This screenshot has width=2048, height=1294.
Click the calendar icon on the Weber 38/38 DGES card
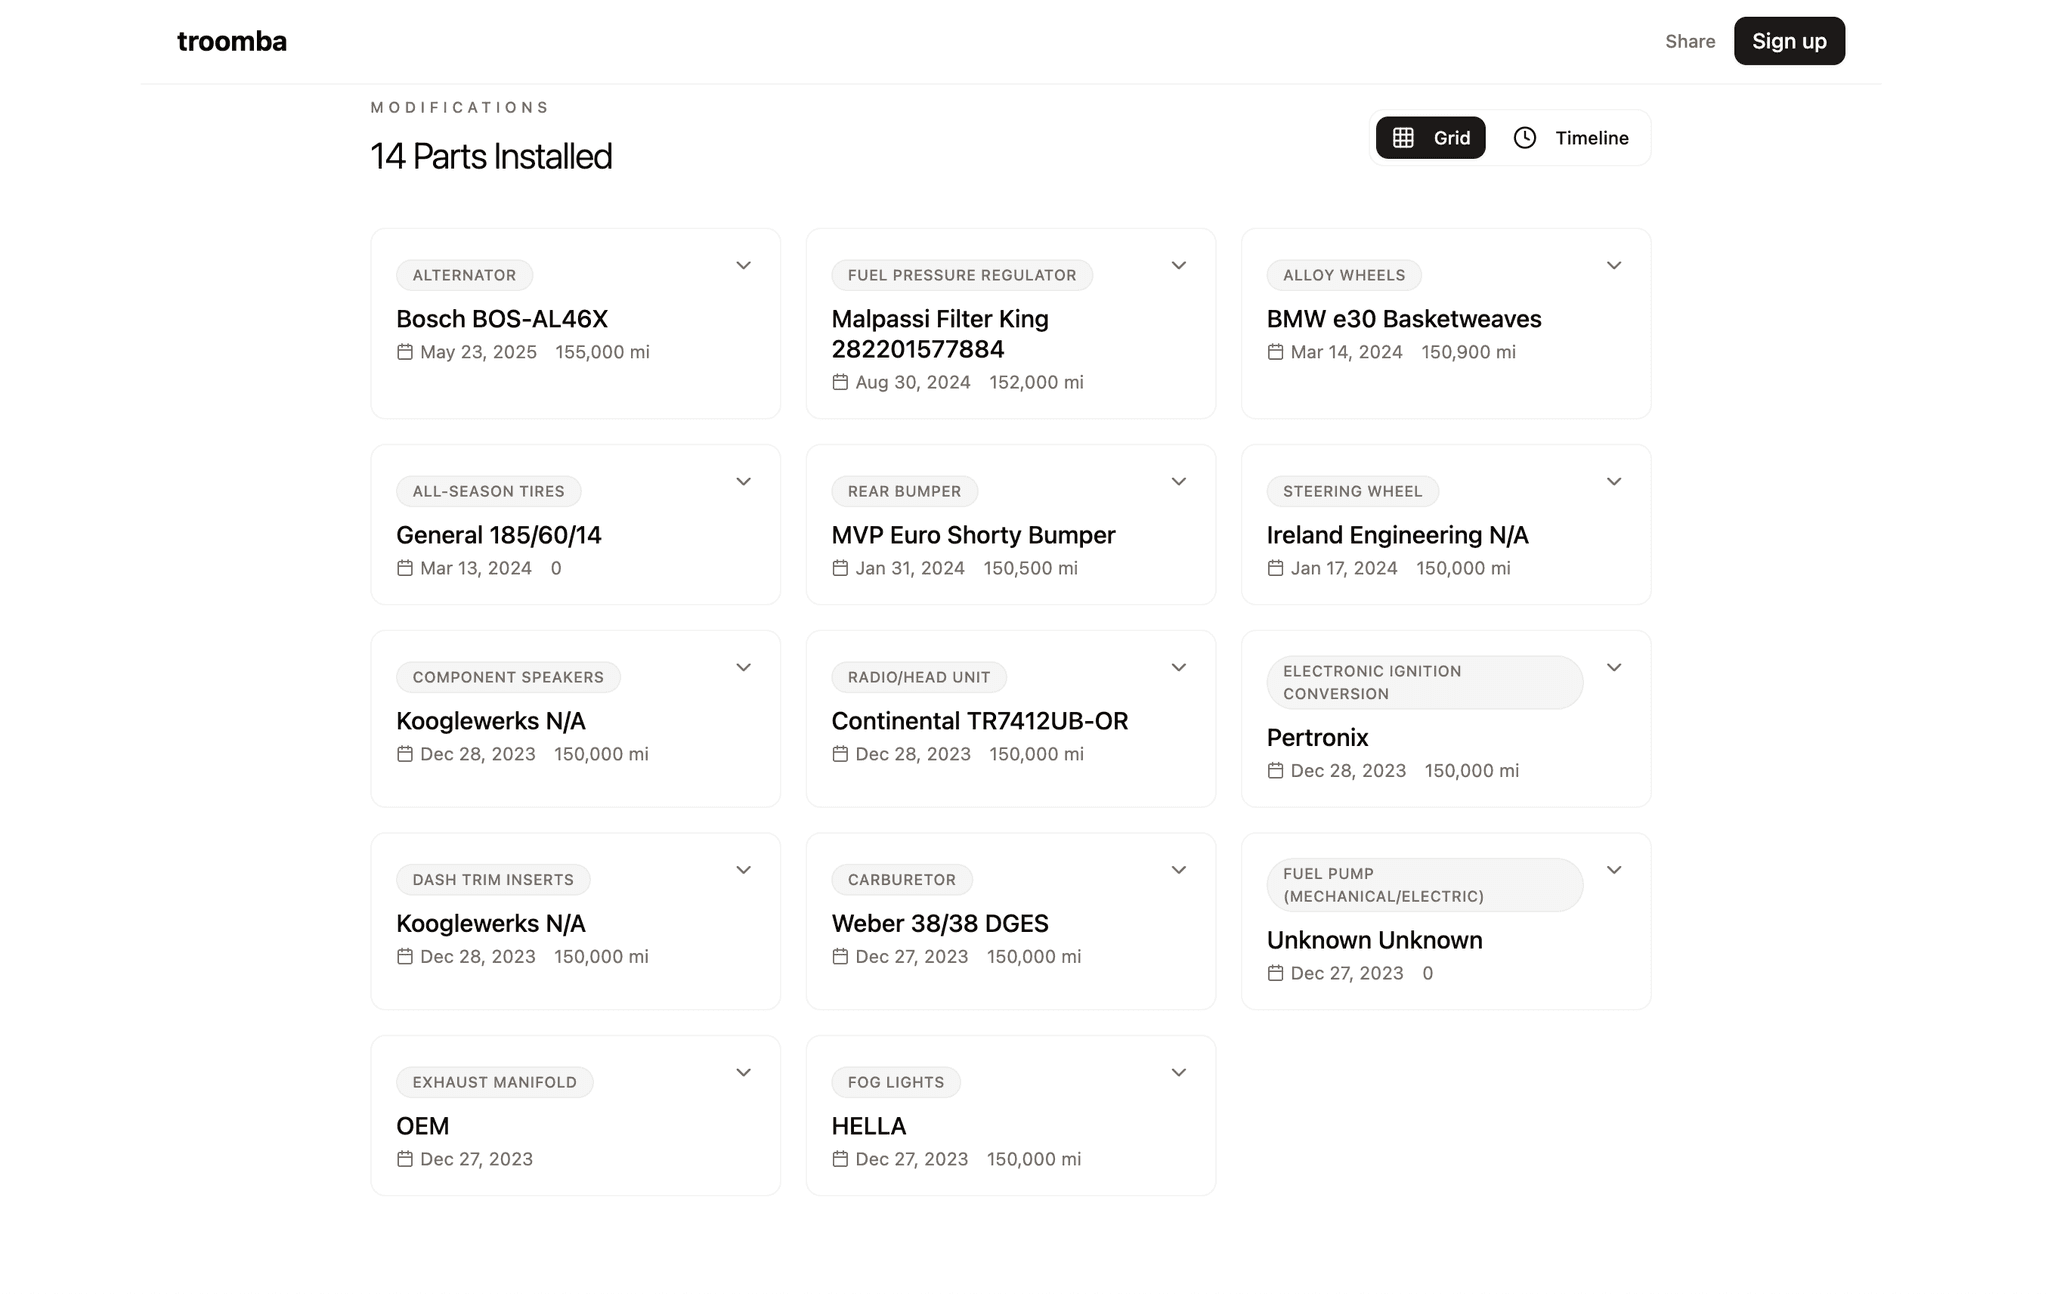click(x=840, y=956)
